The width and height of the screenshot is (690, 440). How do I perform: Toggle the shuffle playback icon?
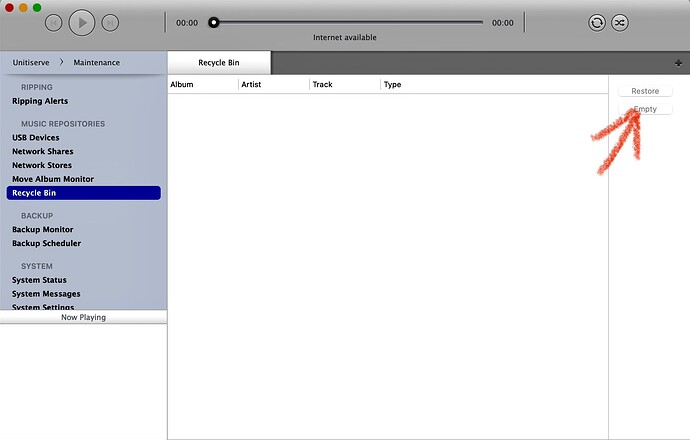pos(621,22)
